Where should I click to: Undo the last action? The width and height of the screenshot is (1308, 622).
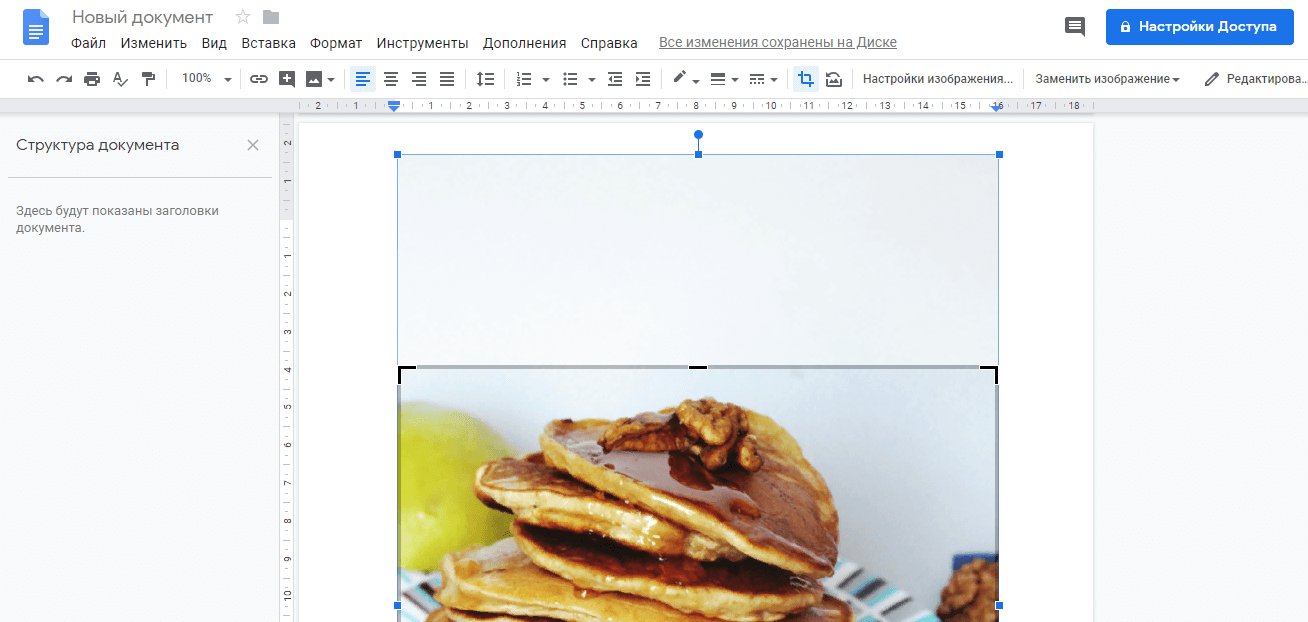[35, 78]
